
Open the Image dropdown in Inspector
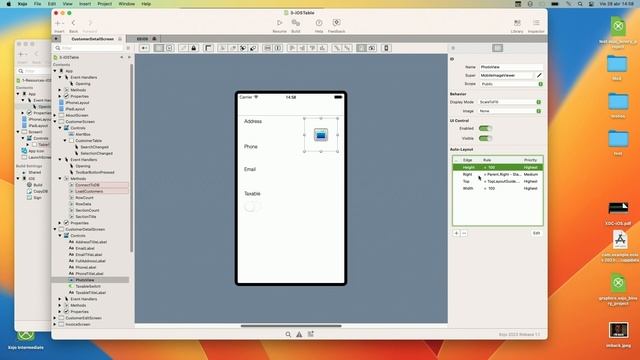click(510, 111)
